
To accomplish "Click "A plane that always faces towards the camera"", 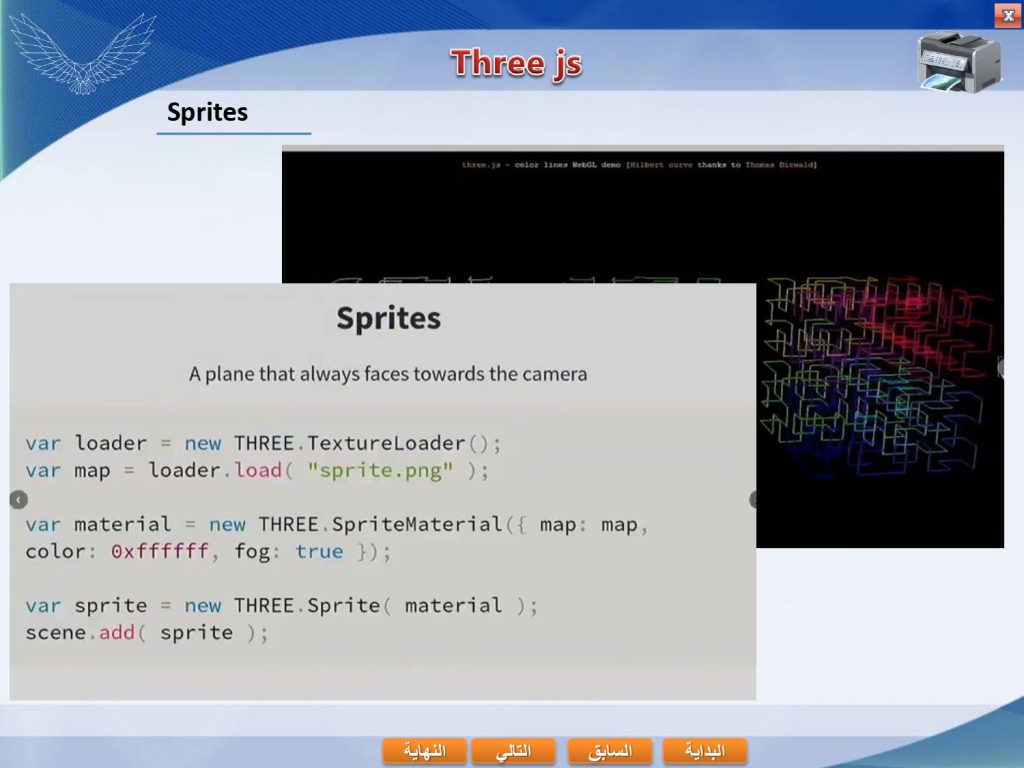I will (x=388, y=374).
